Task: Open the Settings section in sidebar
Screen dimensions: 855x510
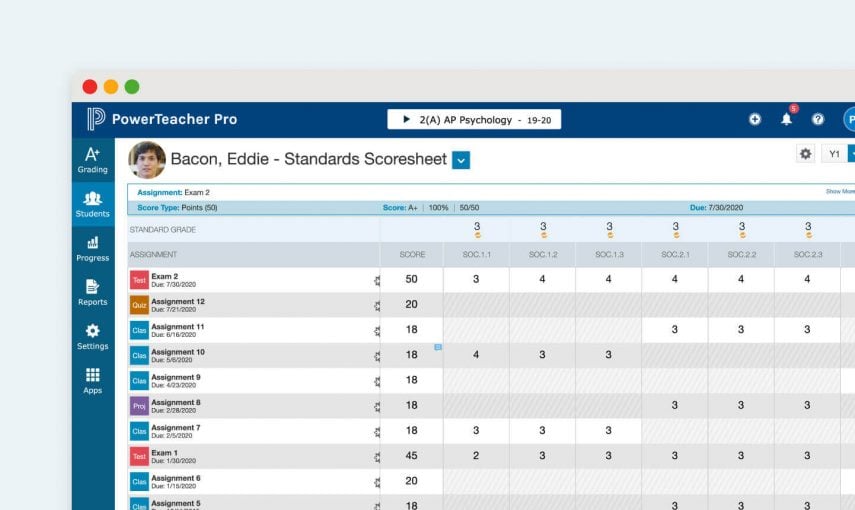Action: coord(93,337)
